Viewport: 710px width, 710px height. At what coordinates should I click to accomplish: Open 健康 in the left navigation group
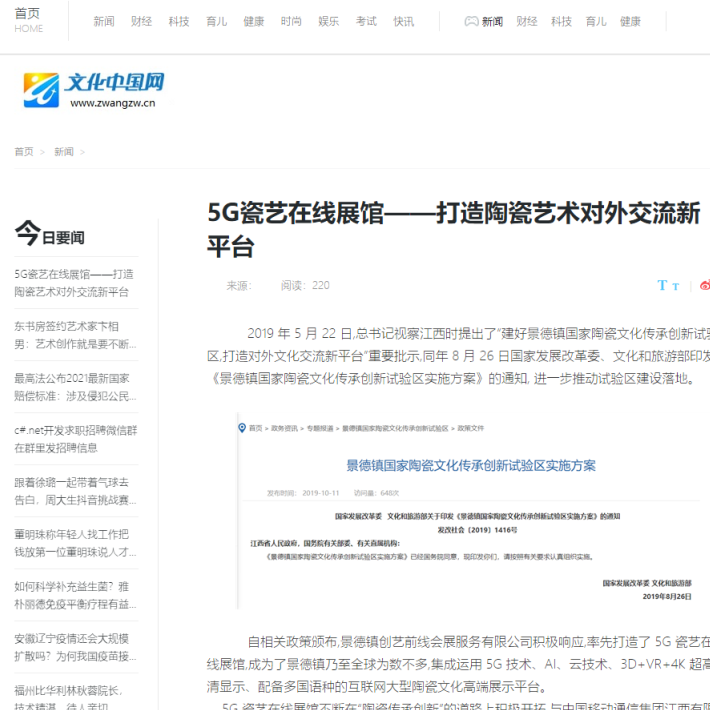pyautogui.click(x=254, y=21)
